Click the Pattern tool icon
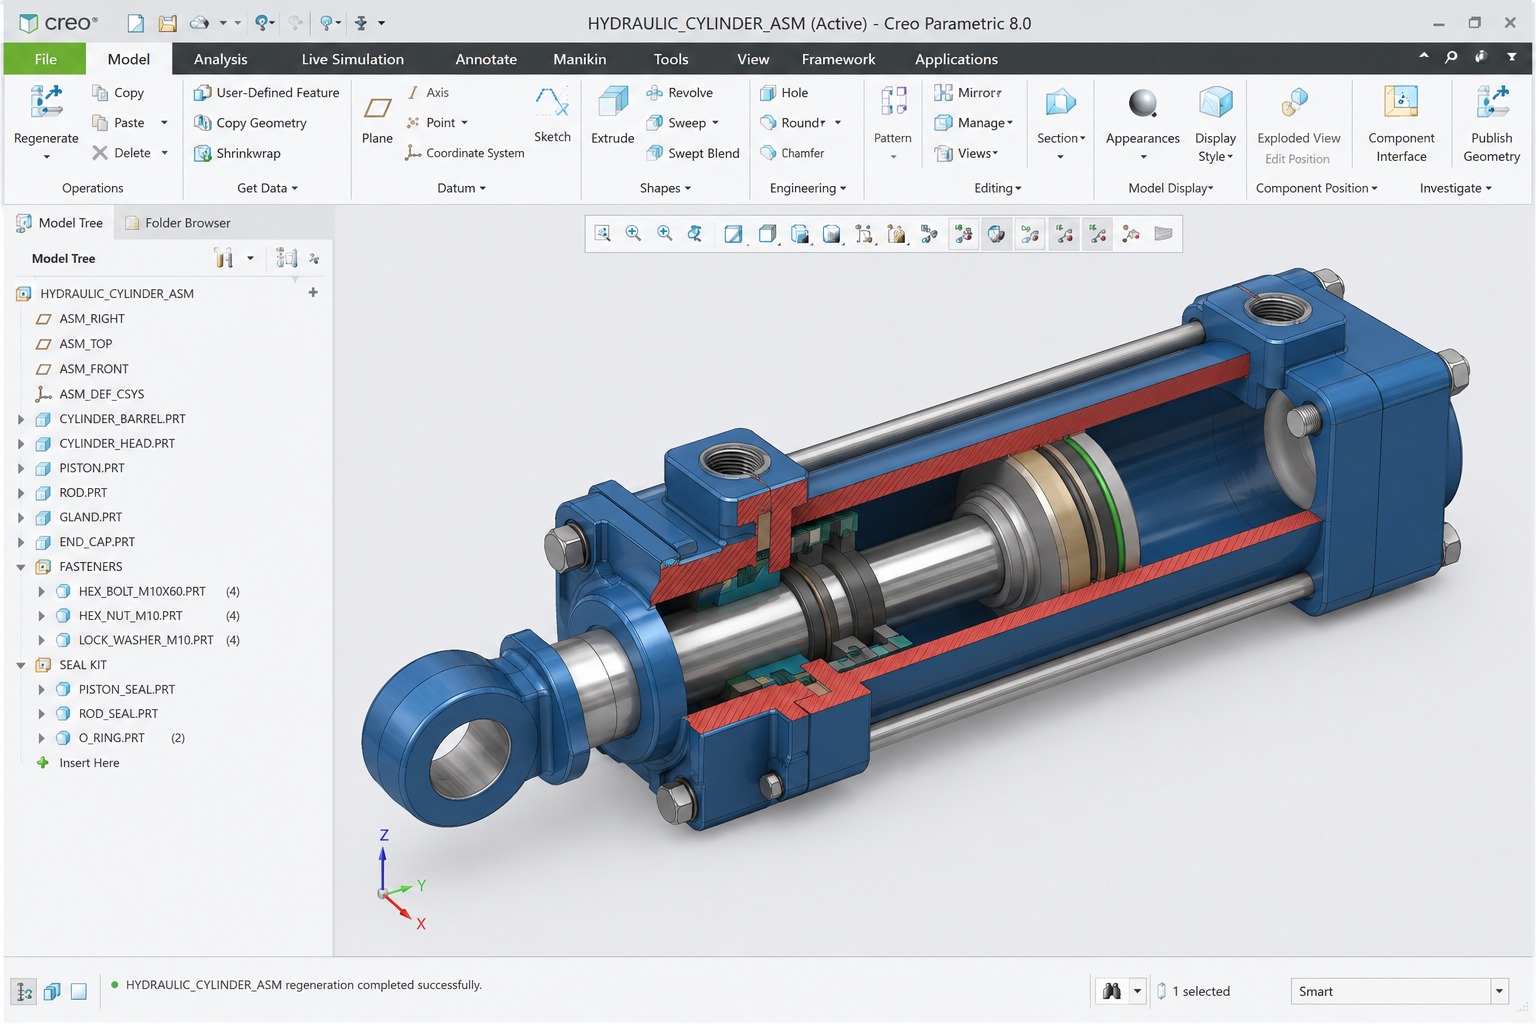 893,102
